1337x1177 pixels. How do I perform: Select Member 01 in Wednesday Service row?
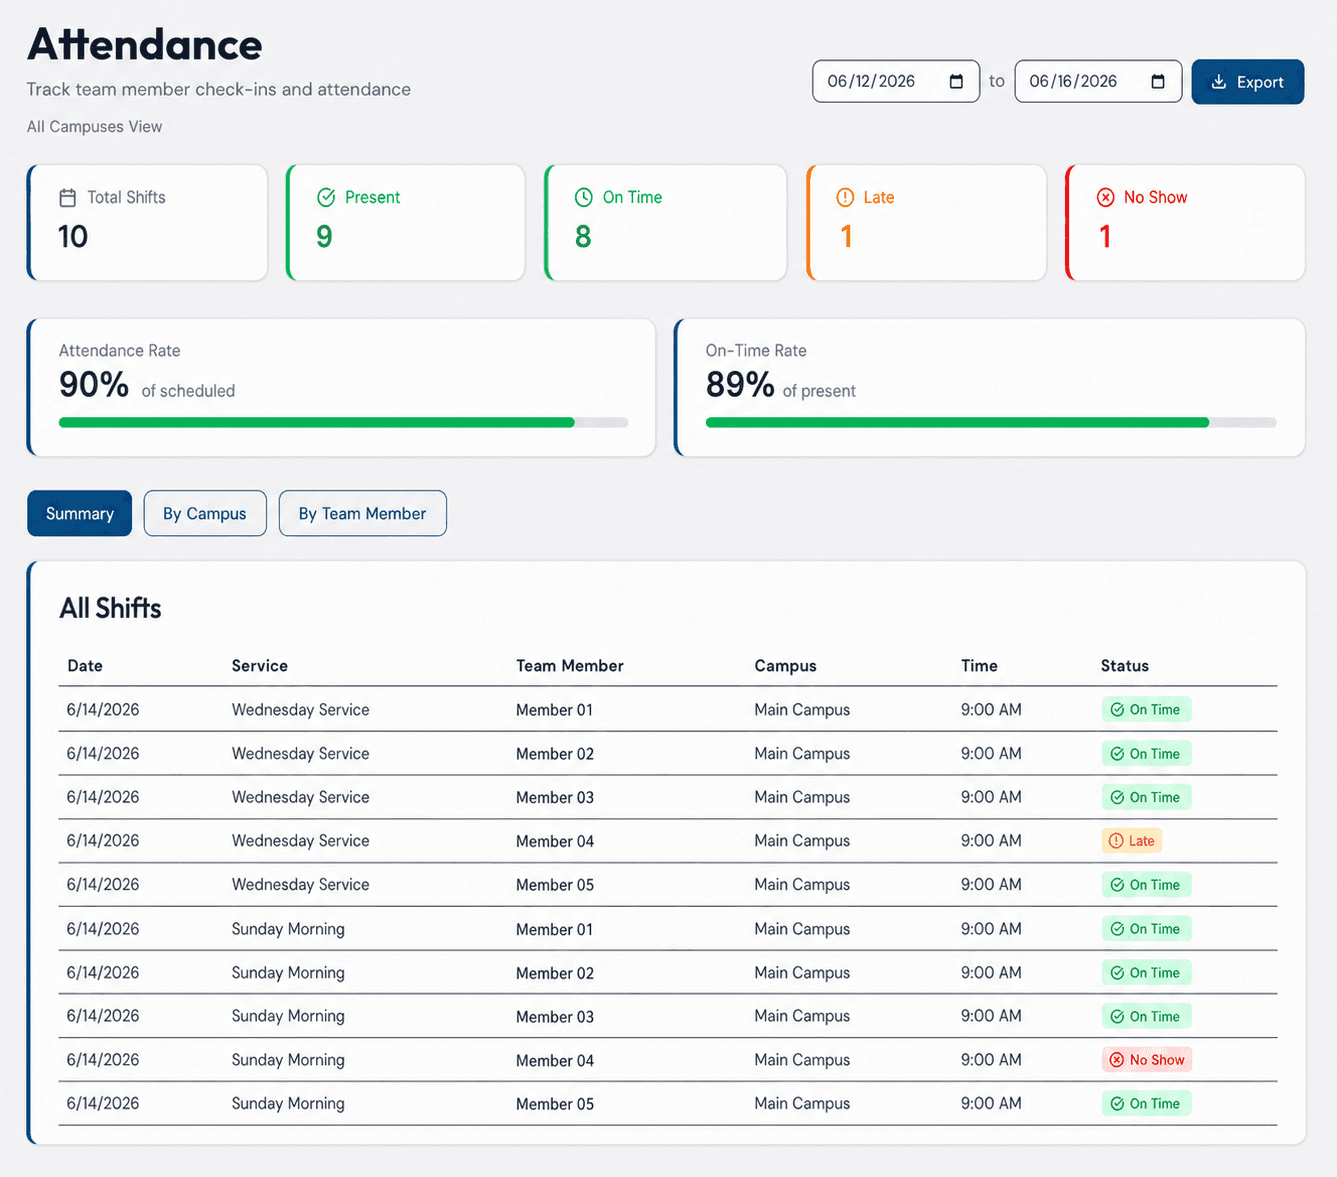(554, 710)
